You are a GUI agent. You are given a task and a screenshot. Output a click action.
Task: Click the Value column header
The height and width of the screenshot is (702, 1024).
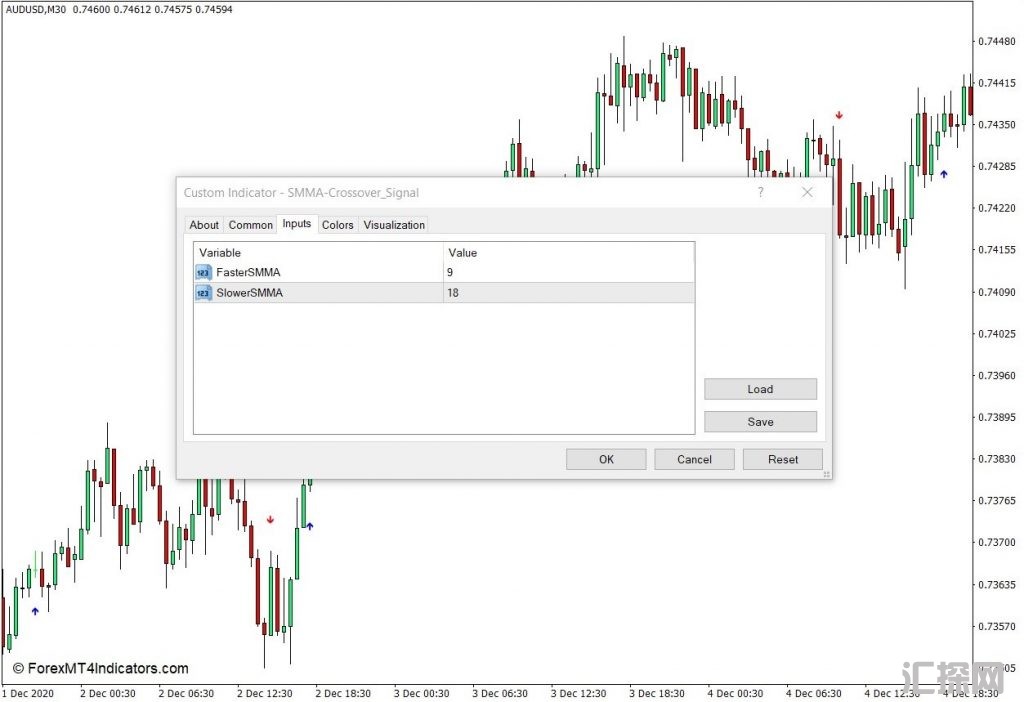point(568,252)
